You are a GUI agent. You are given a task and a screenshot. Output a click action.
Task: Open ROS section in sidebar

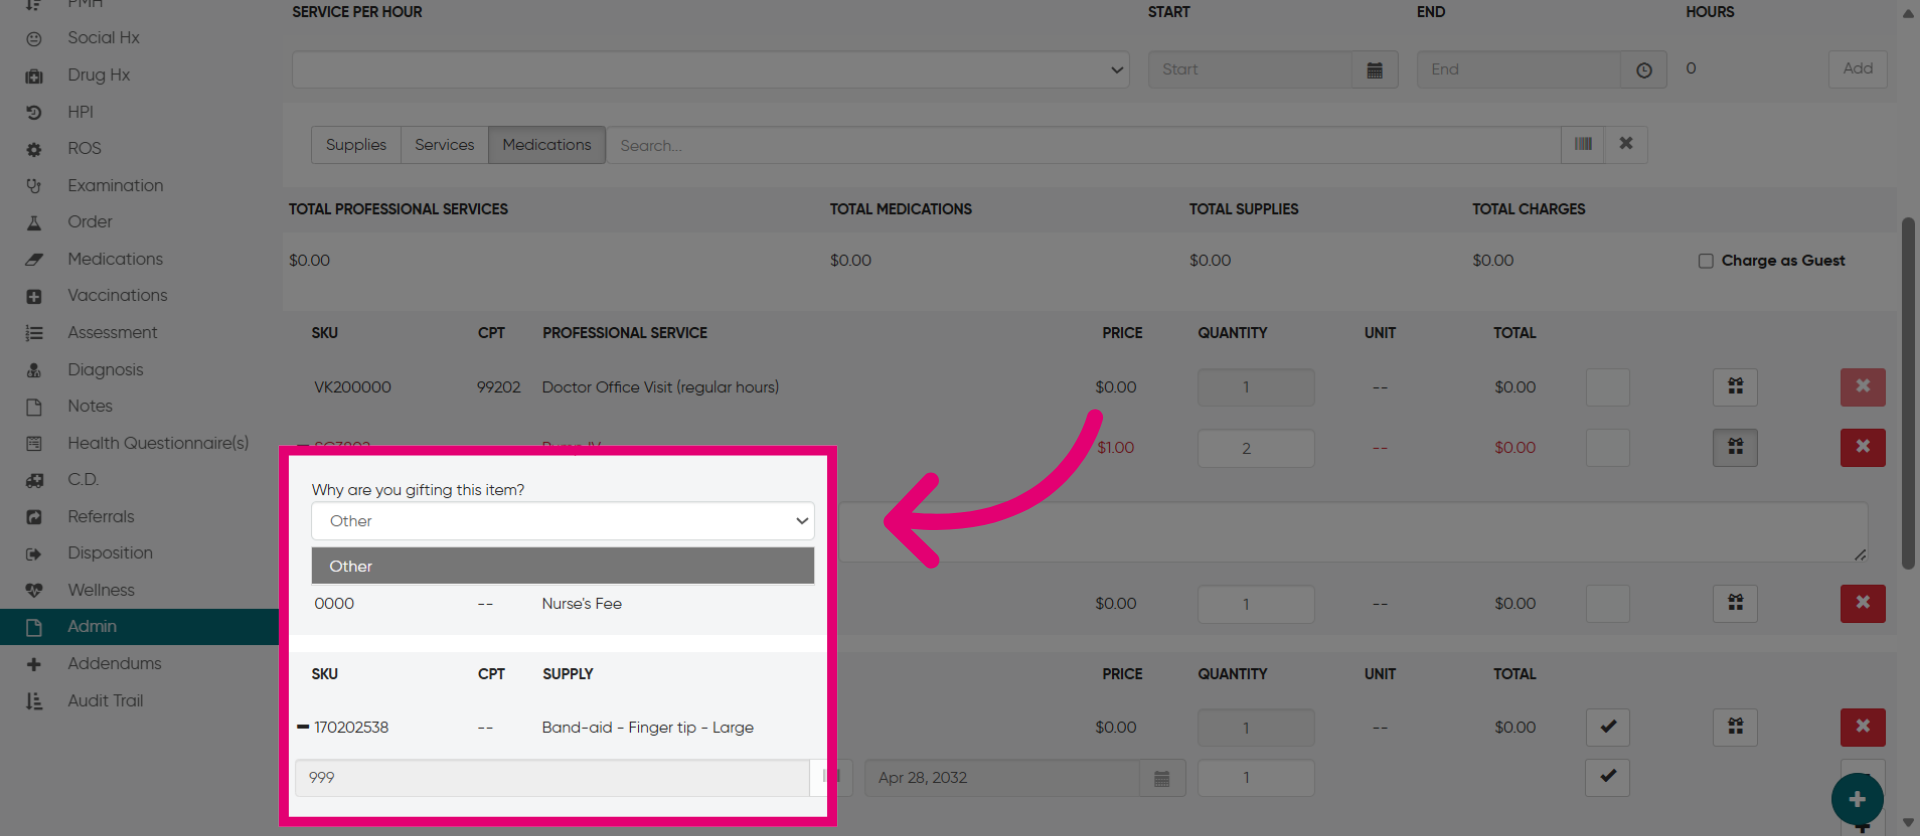coord(84,148)
